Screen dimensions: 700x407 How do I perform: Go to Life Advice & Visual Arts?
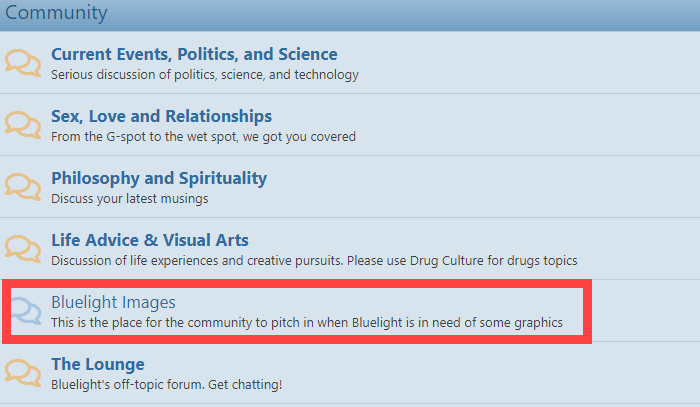pos(150,240)
